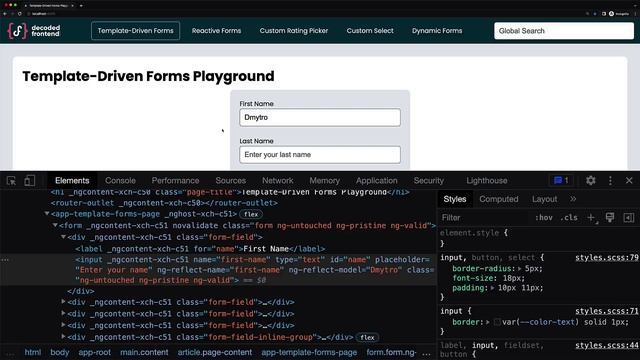
Task: Open Custom Rating Picker page
Action: pos(294,31)
